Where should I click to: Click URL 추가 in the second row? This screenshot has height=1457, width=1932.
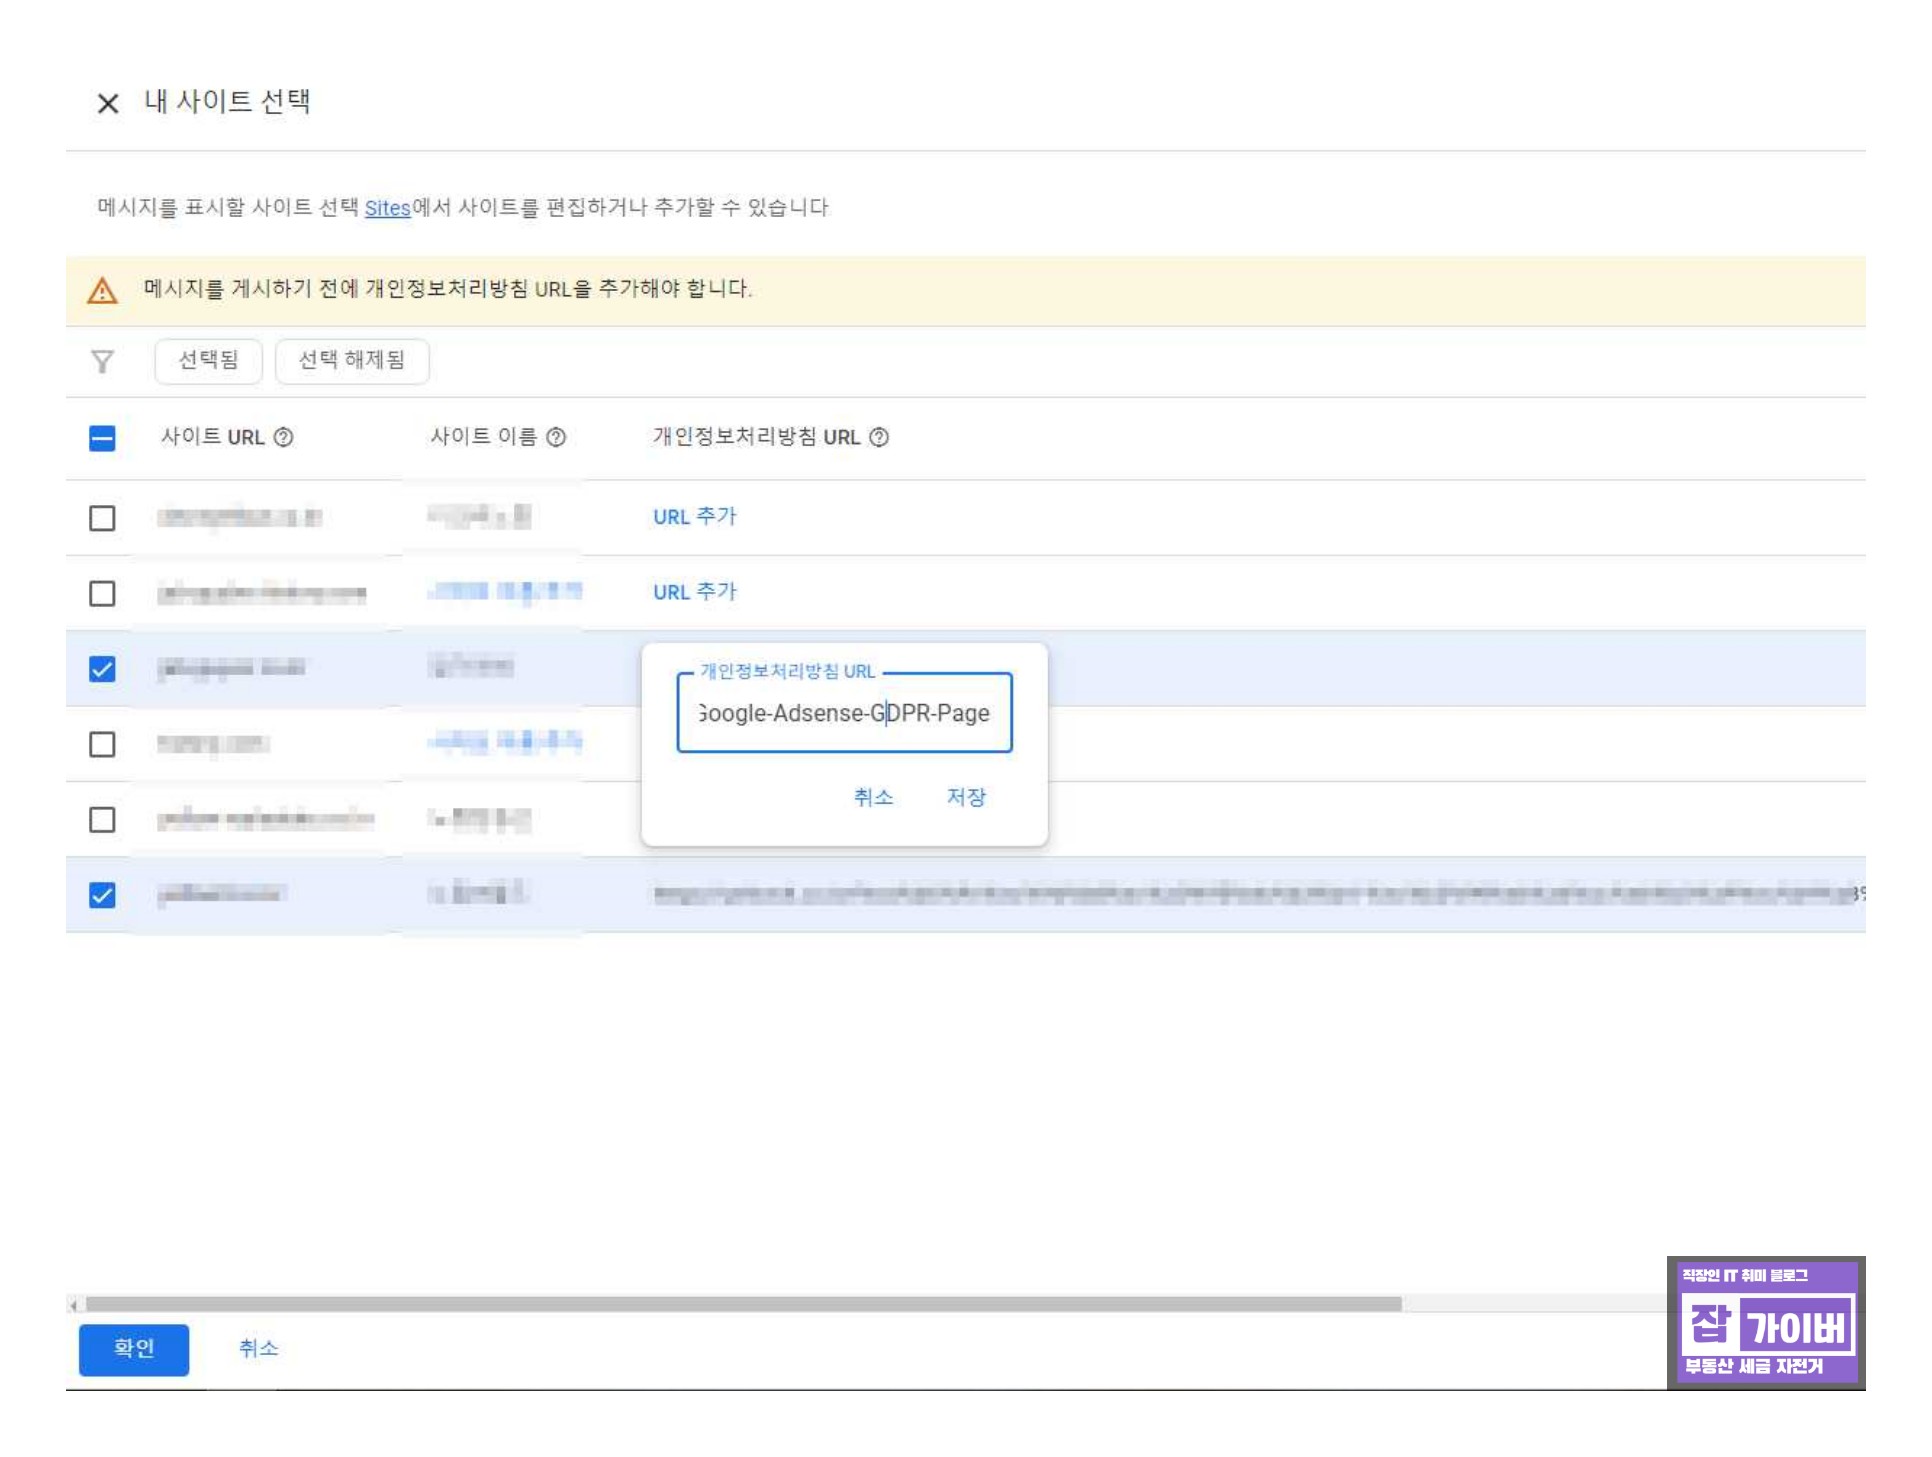click(694, 592)
